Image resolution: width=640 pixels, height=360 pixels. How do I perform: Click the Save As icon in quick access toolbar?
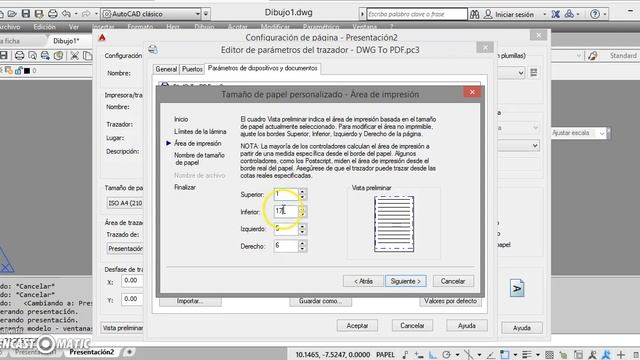(39, 14)
